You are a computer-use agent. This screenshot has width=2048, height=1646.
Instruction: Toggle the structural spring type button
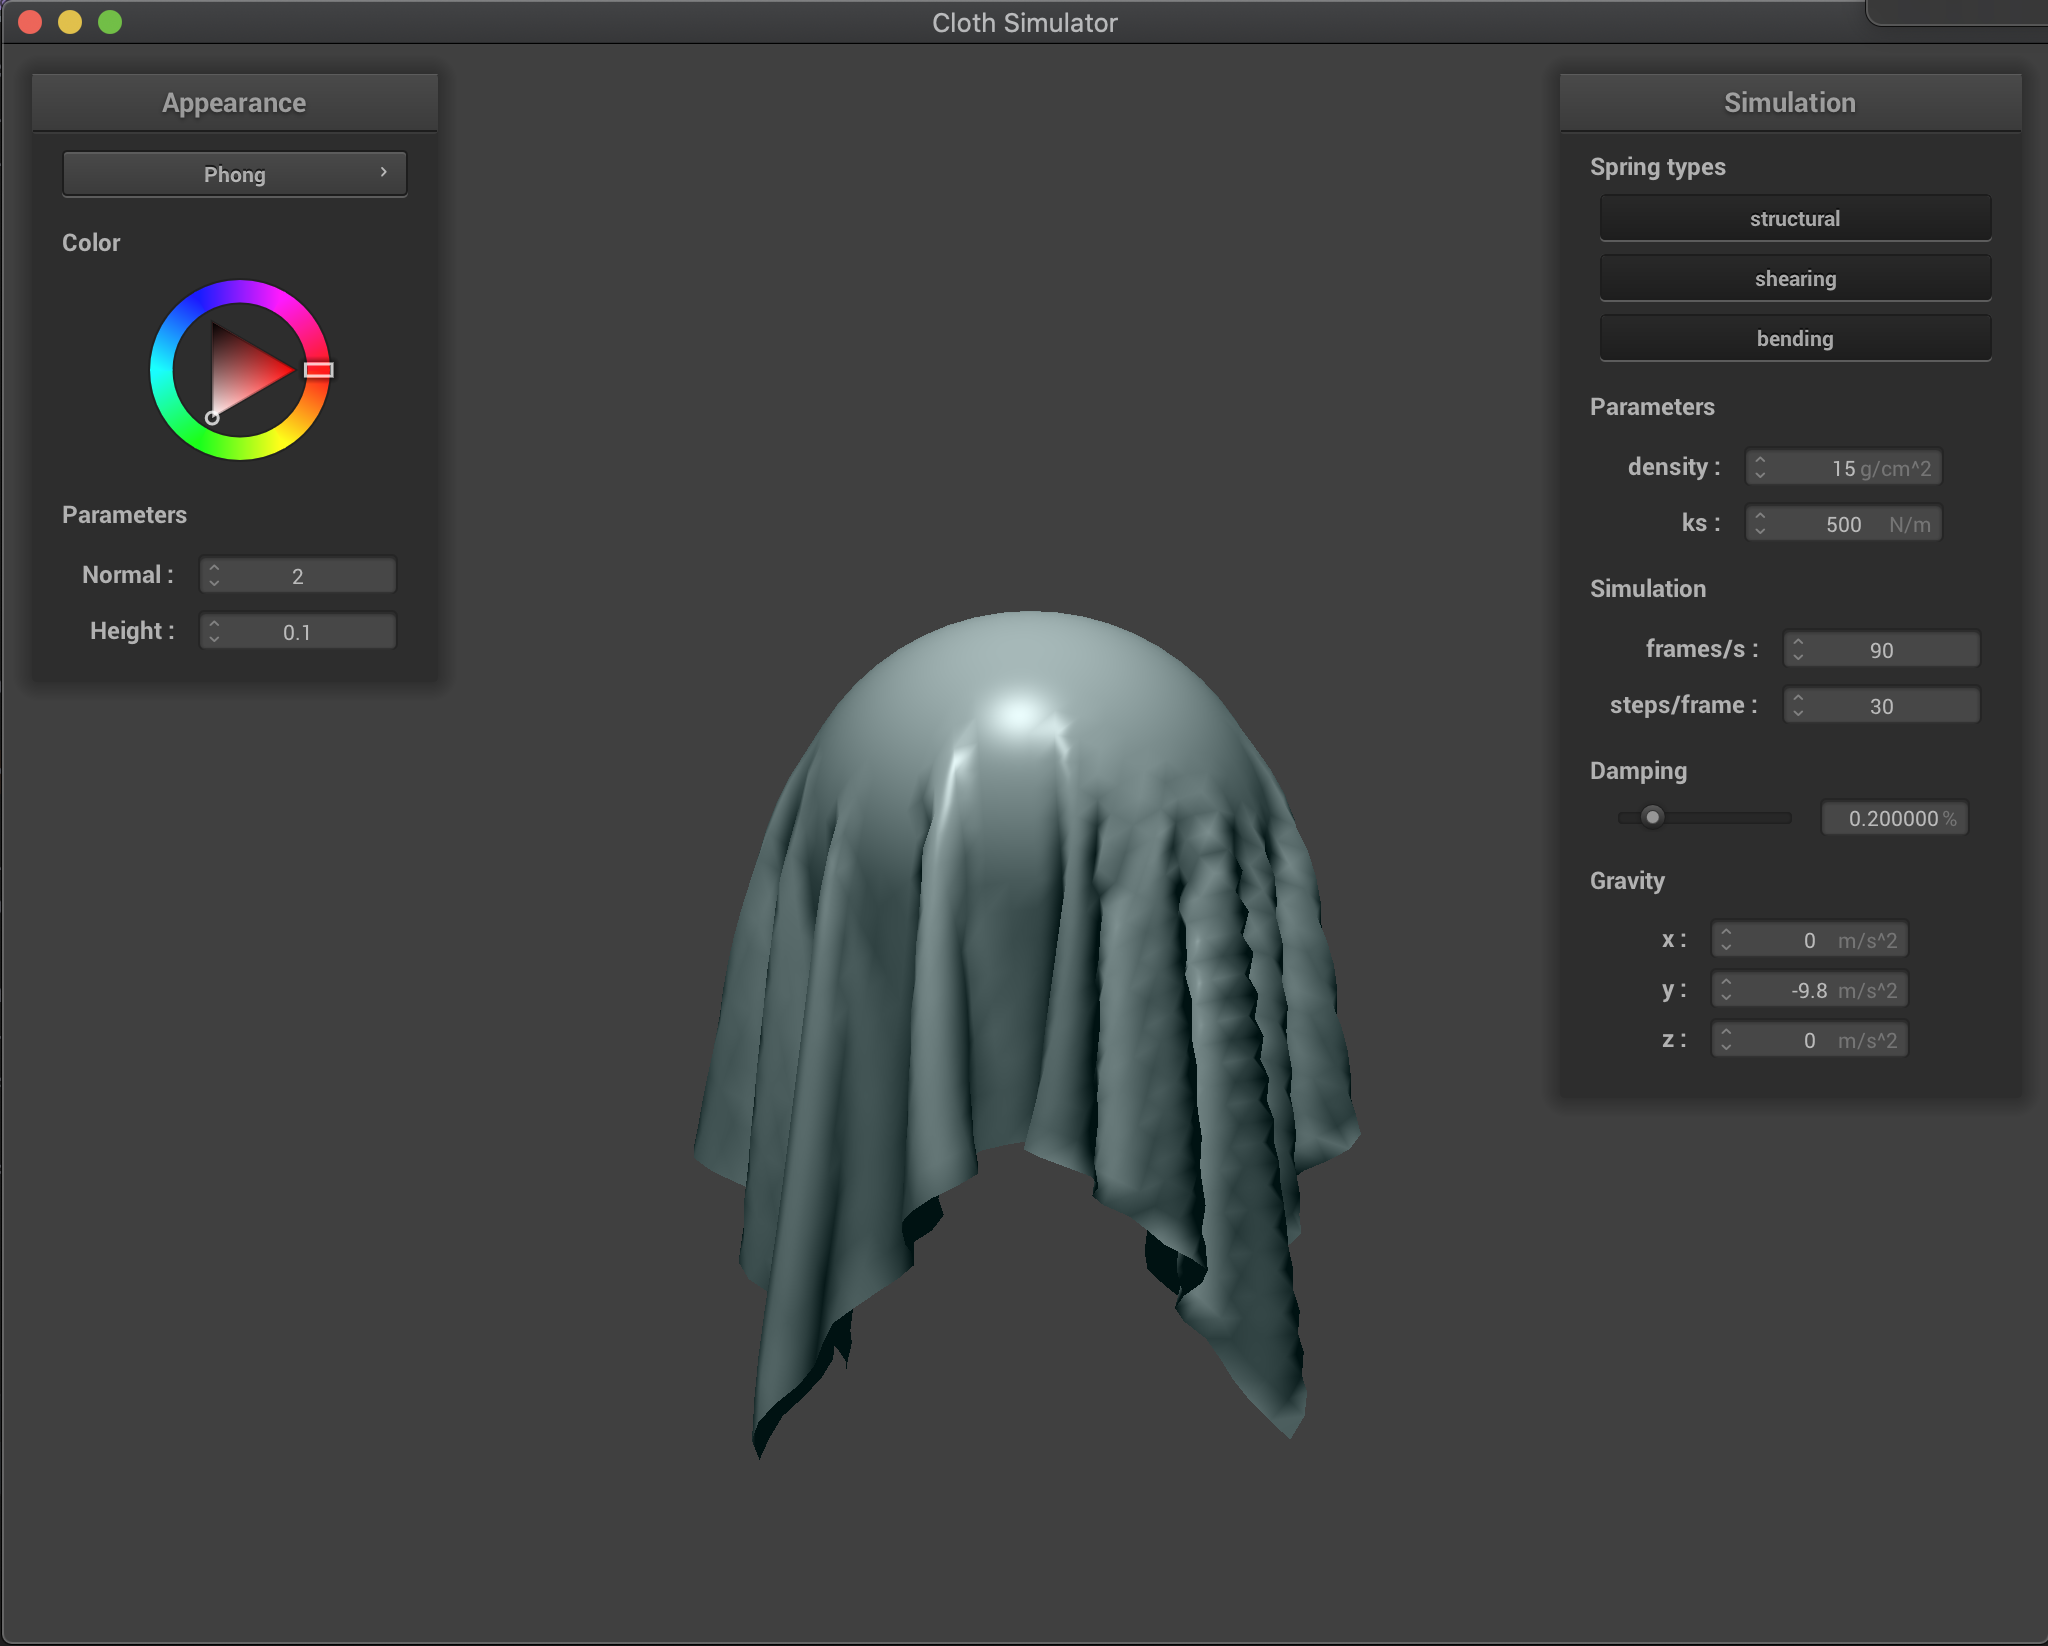pyautogui.click(x=1794, y=218)
